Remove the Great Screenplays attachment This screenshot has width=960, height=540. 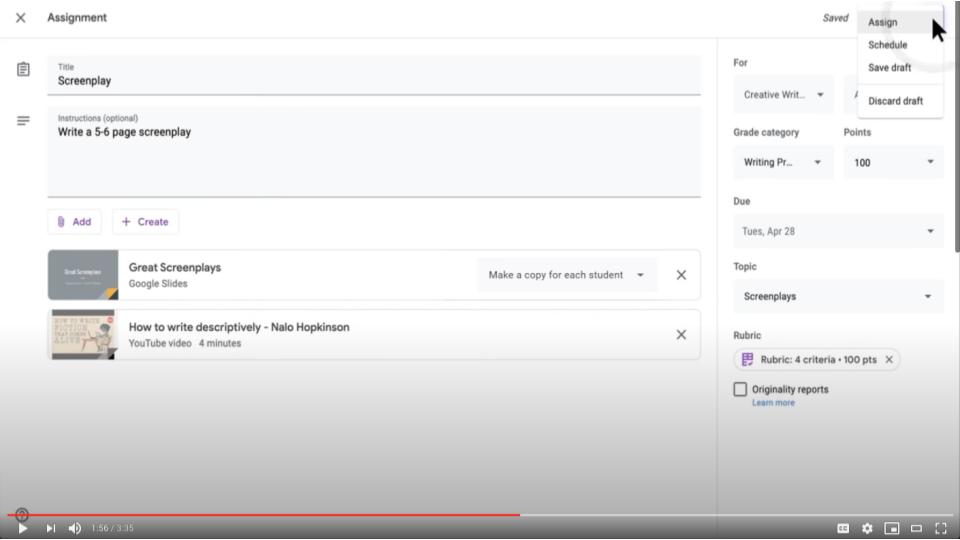pyautogui.click(x=681, y=275)
